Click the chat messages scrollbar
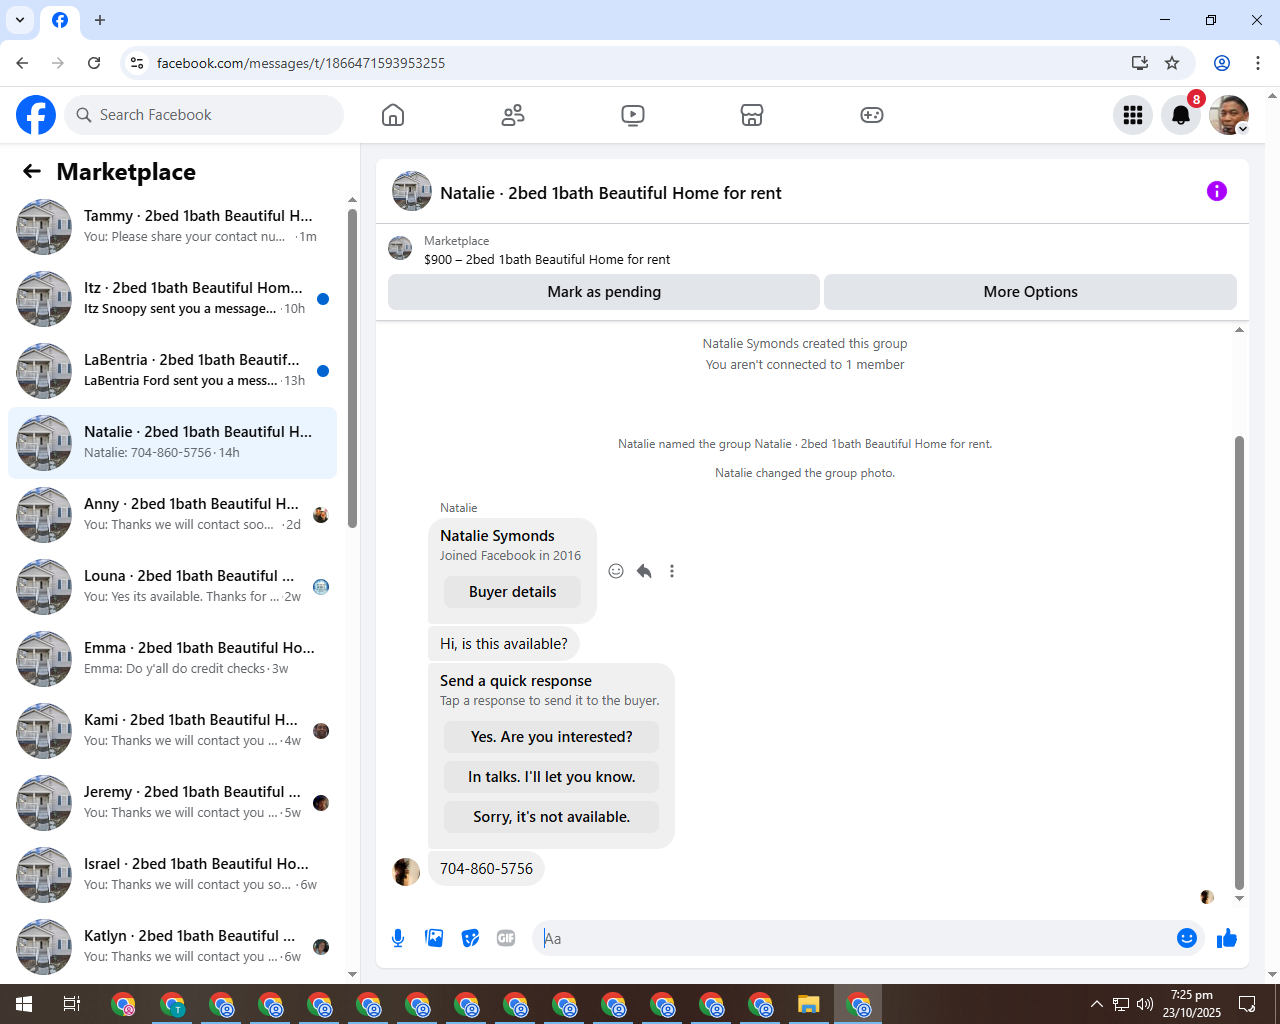Viewport: 1280px width, 1024px height. point(1239,662)
